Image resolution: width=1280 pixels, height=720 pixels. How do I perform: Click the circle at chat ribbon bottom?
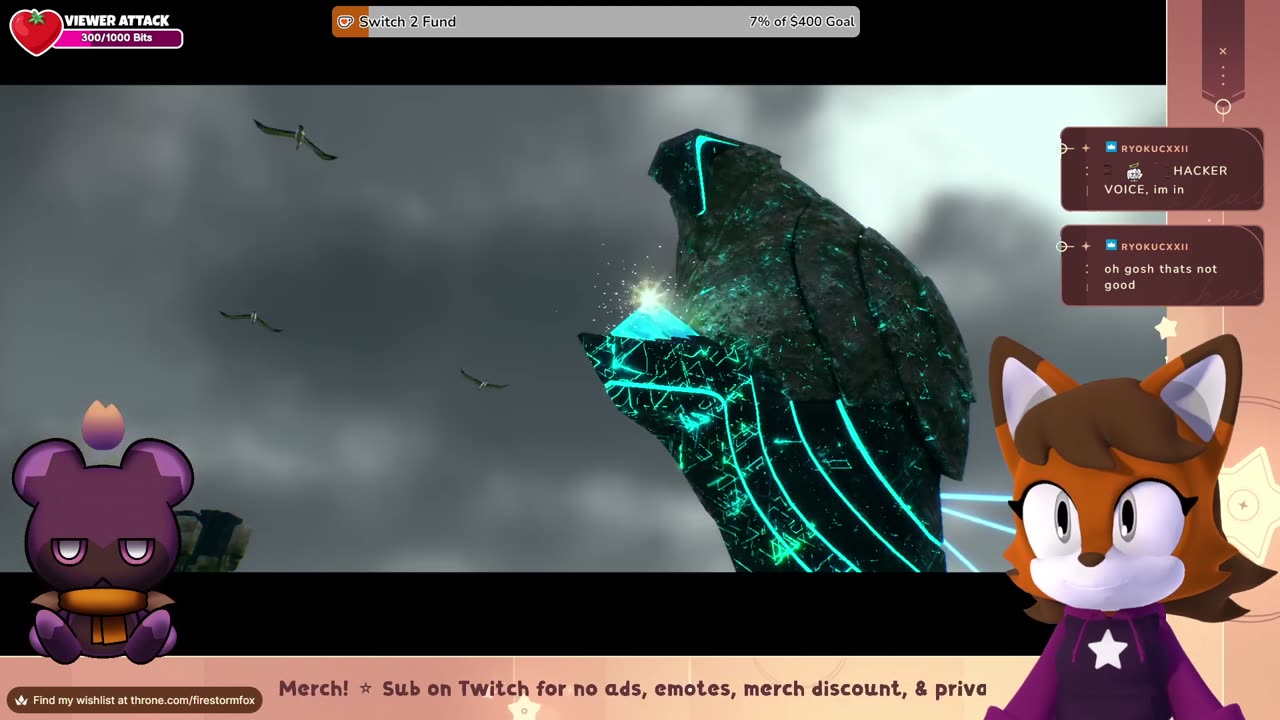pos(1223,107)
